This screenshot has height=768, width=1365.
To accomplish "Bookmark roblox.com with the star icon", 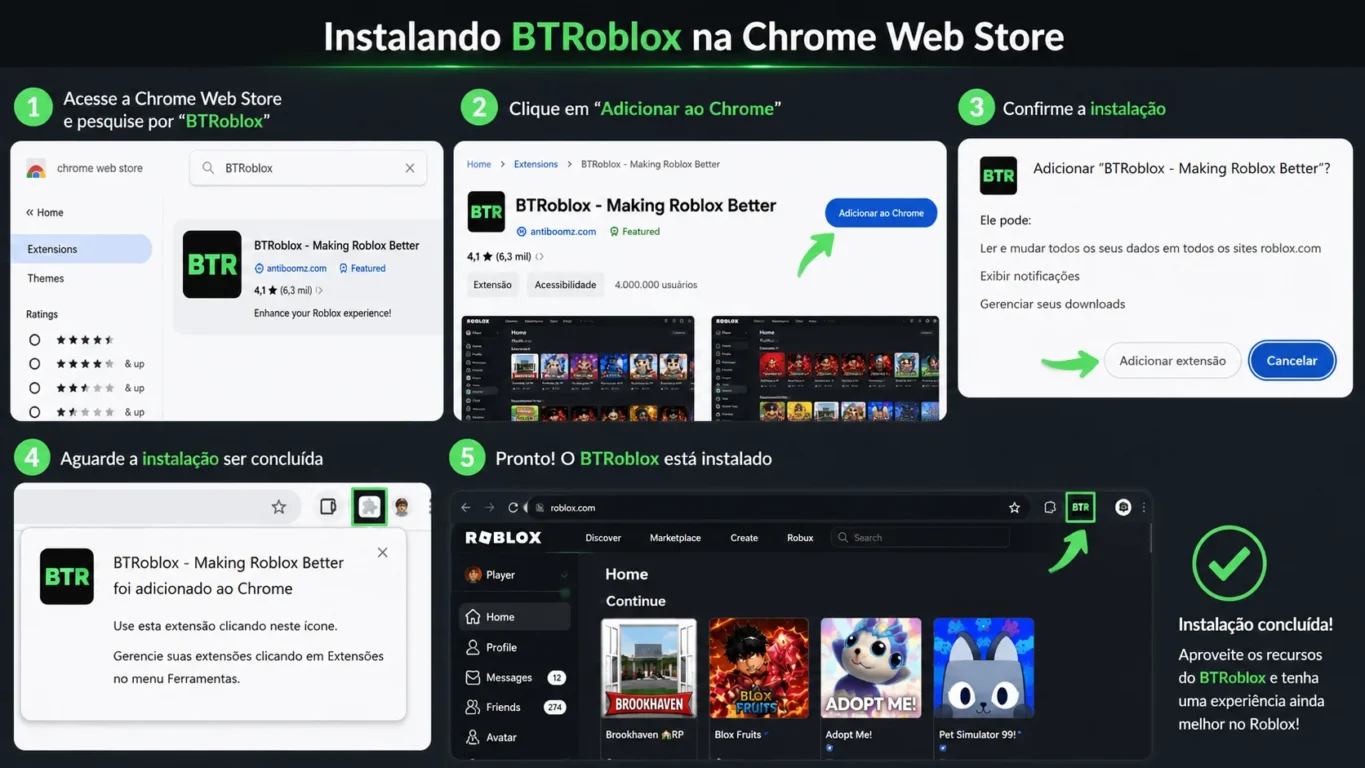I will (x=1014, y=508).
